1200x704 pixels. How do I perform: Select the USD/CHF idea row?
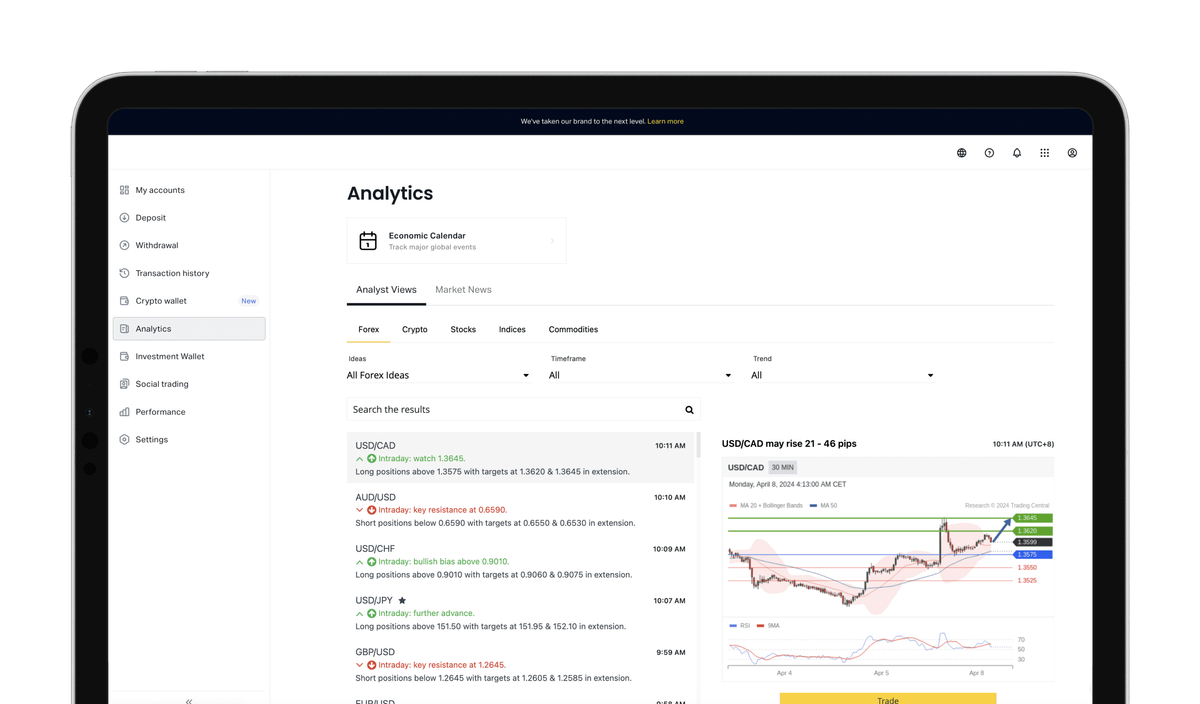click(x=520, y=561)
